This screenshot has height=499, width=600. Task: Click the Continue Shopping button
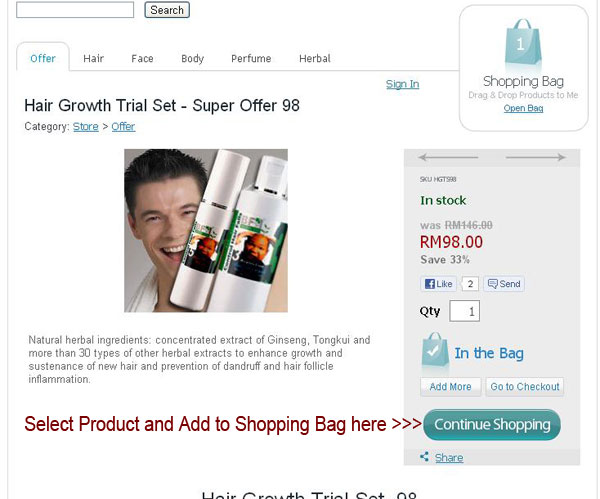[492, 424]
